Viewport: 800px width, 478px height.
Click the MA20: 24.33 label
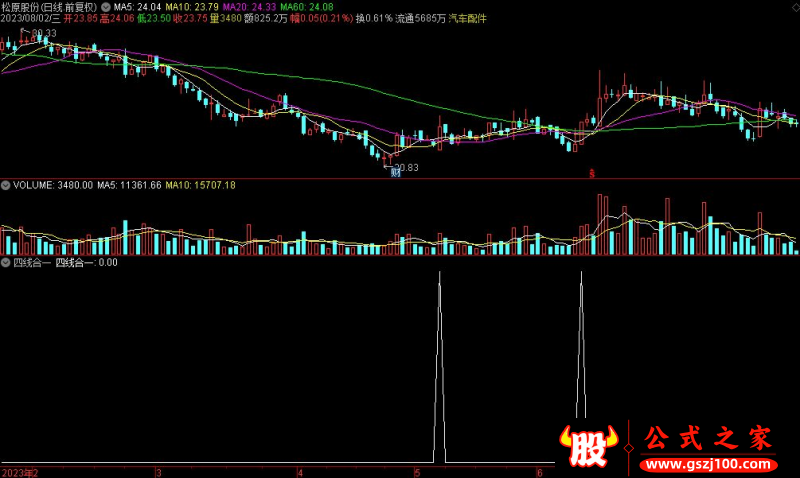[249, 7]
